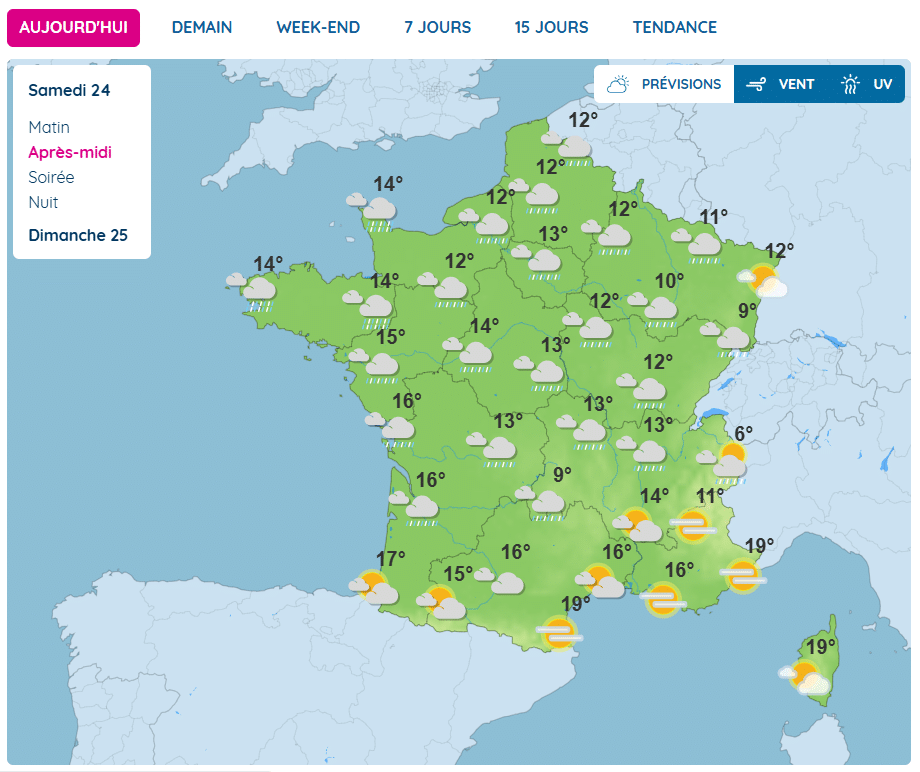Select the Soirée time period
920x772 pixels.
[52, 177]
